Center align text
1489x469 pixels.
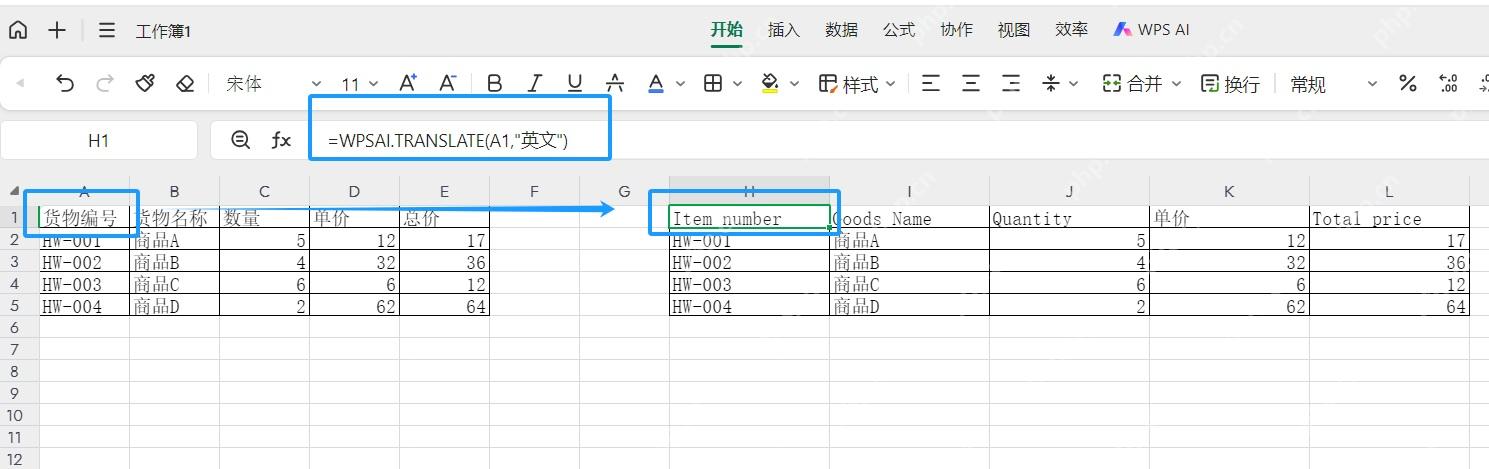point(971,84)
